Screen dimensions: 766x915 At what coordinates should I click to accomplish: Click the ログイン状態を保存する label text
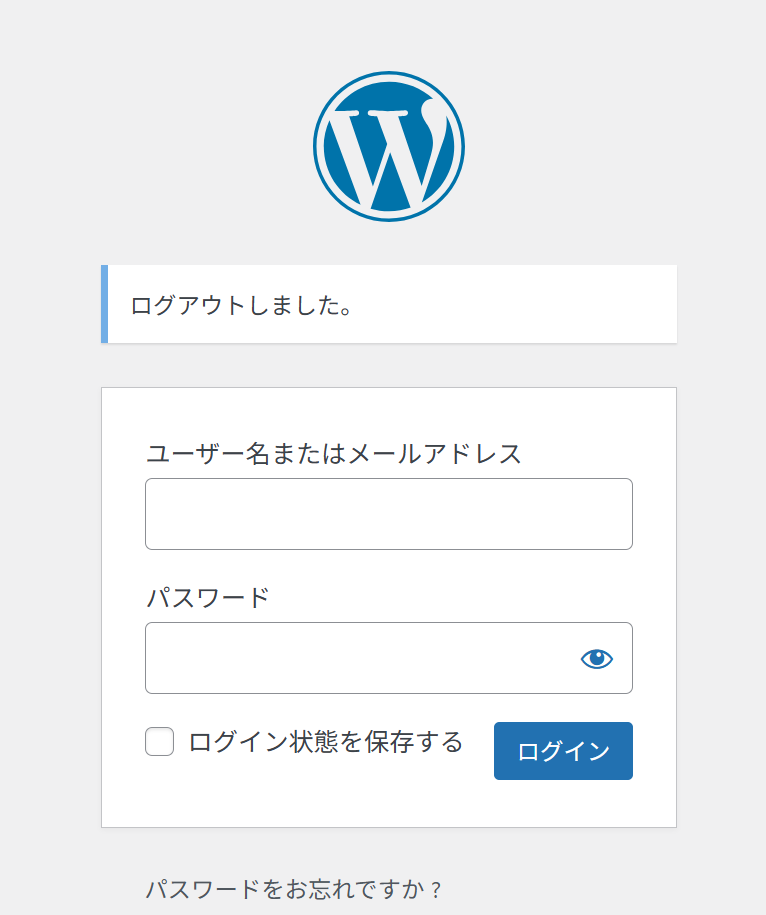pos(326,742)
